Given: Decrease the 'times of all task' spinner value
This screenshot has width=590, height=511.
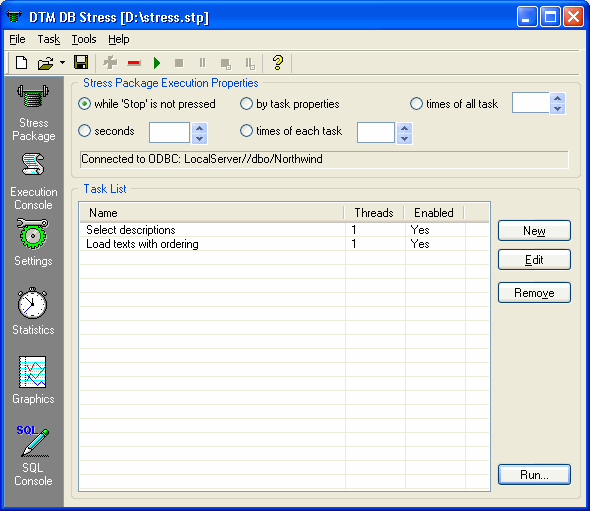Looking at the screenshot, I should pyautogui.click(x=557, y=108).
